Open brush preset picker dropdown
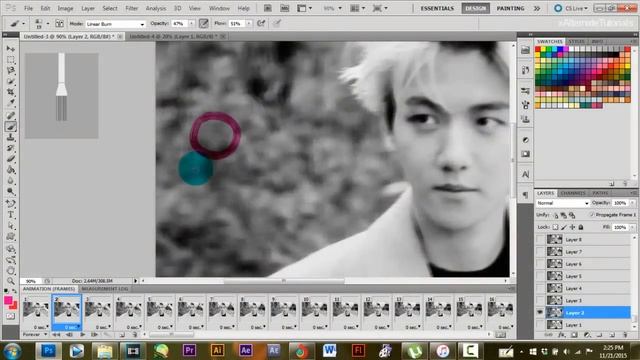Image resolution: width=640 pixels, height=360 pixels. pos(41,24)
